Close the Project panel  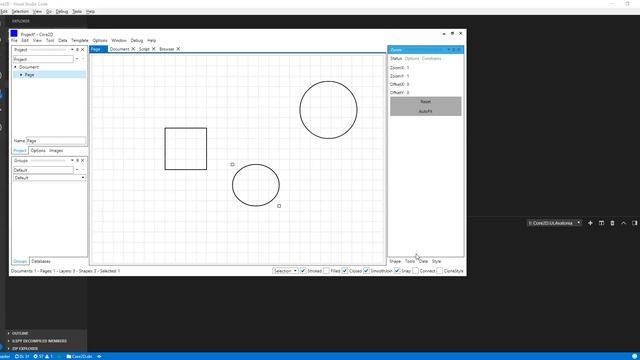point(82,50)
